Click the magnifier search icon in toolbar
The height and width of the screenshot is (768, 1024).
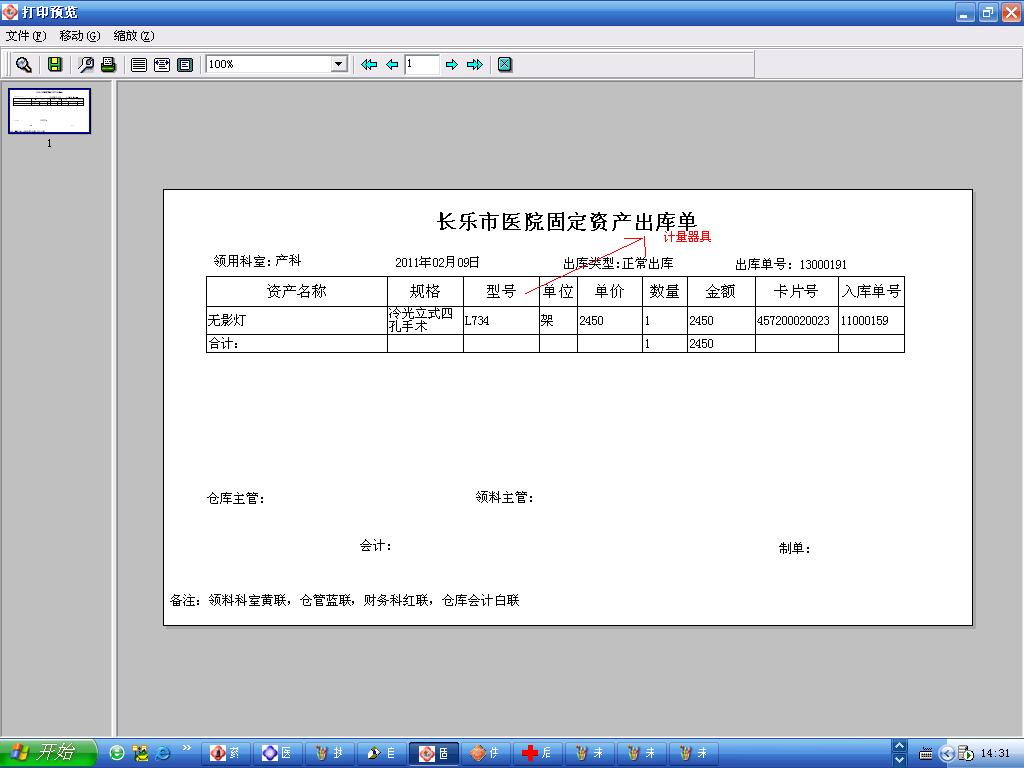24,64
